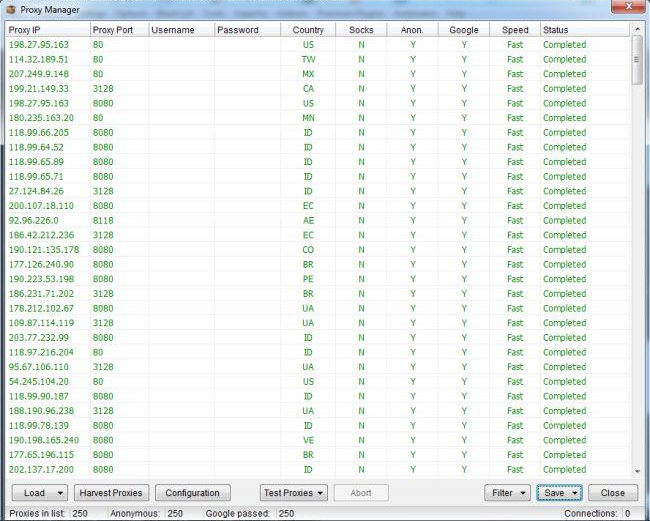
Task: Click the Proxy Manager title bar icon
Action: click(11, 10)
